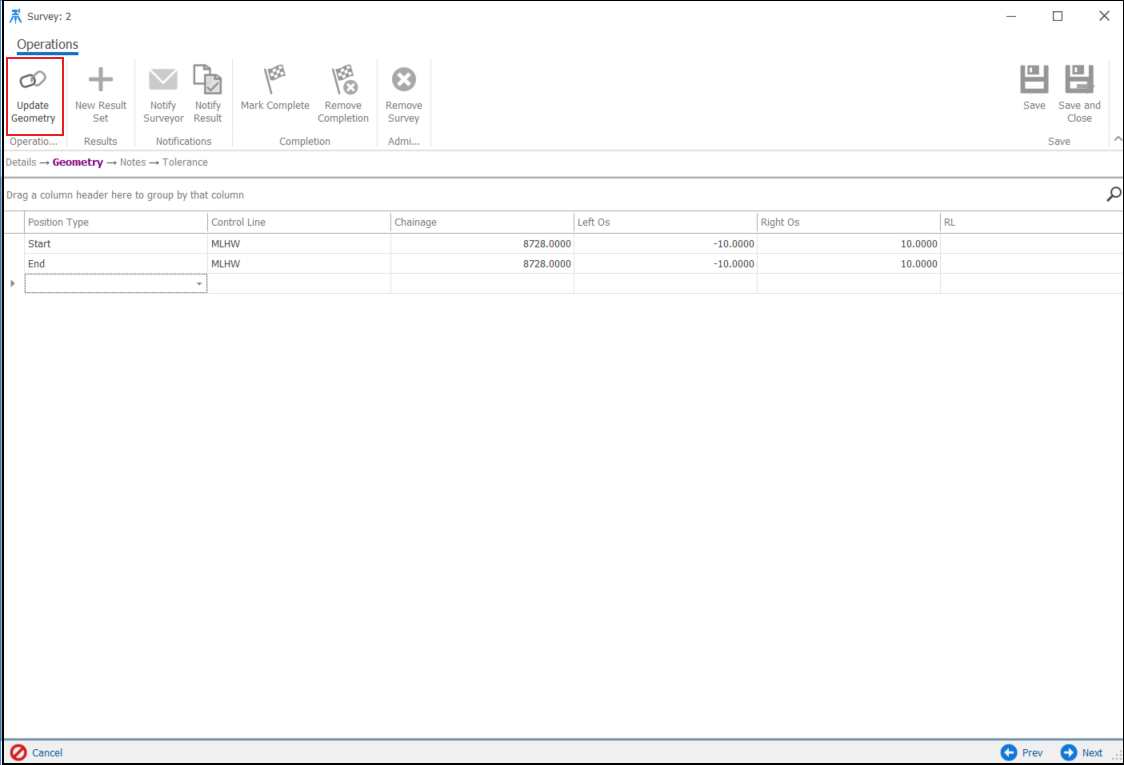Sort by the Chainage column header

480,222
